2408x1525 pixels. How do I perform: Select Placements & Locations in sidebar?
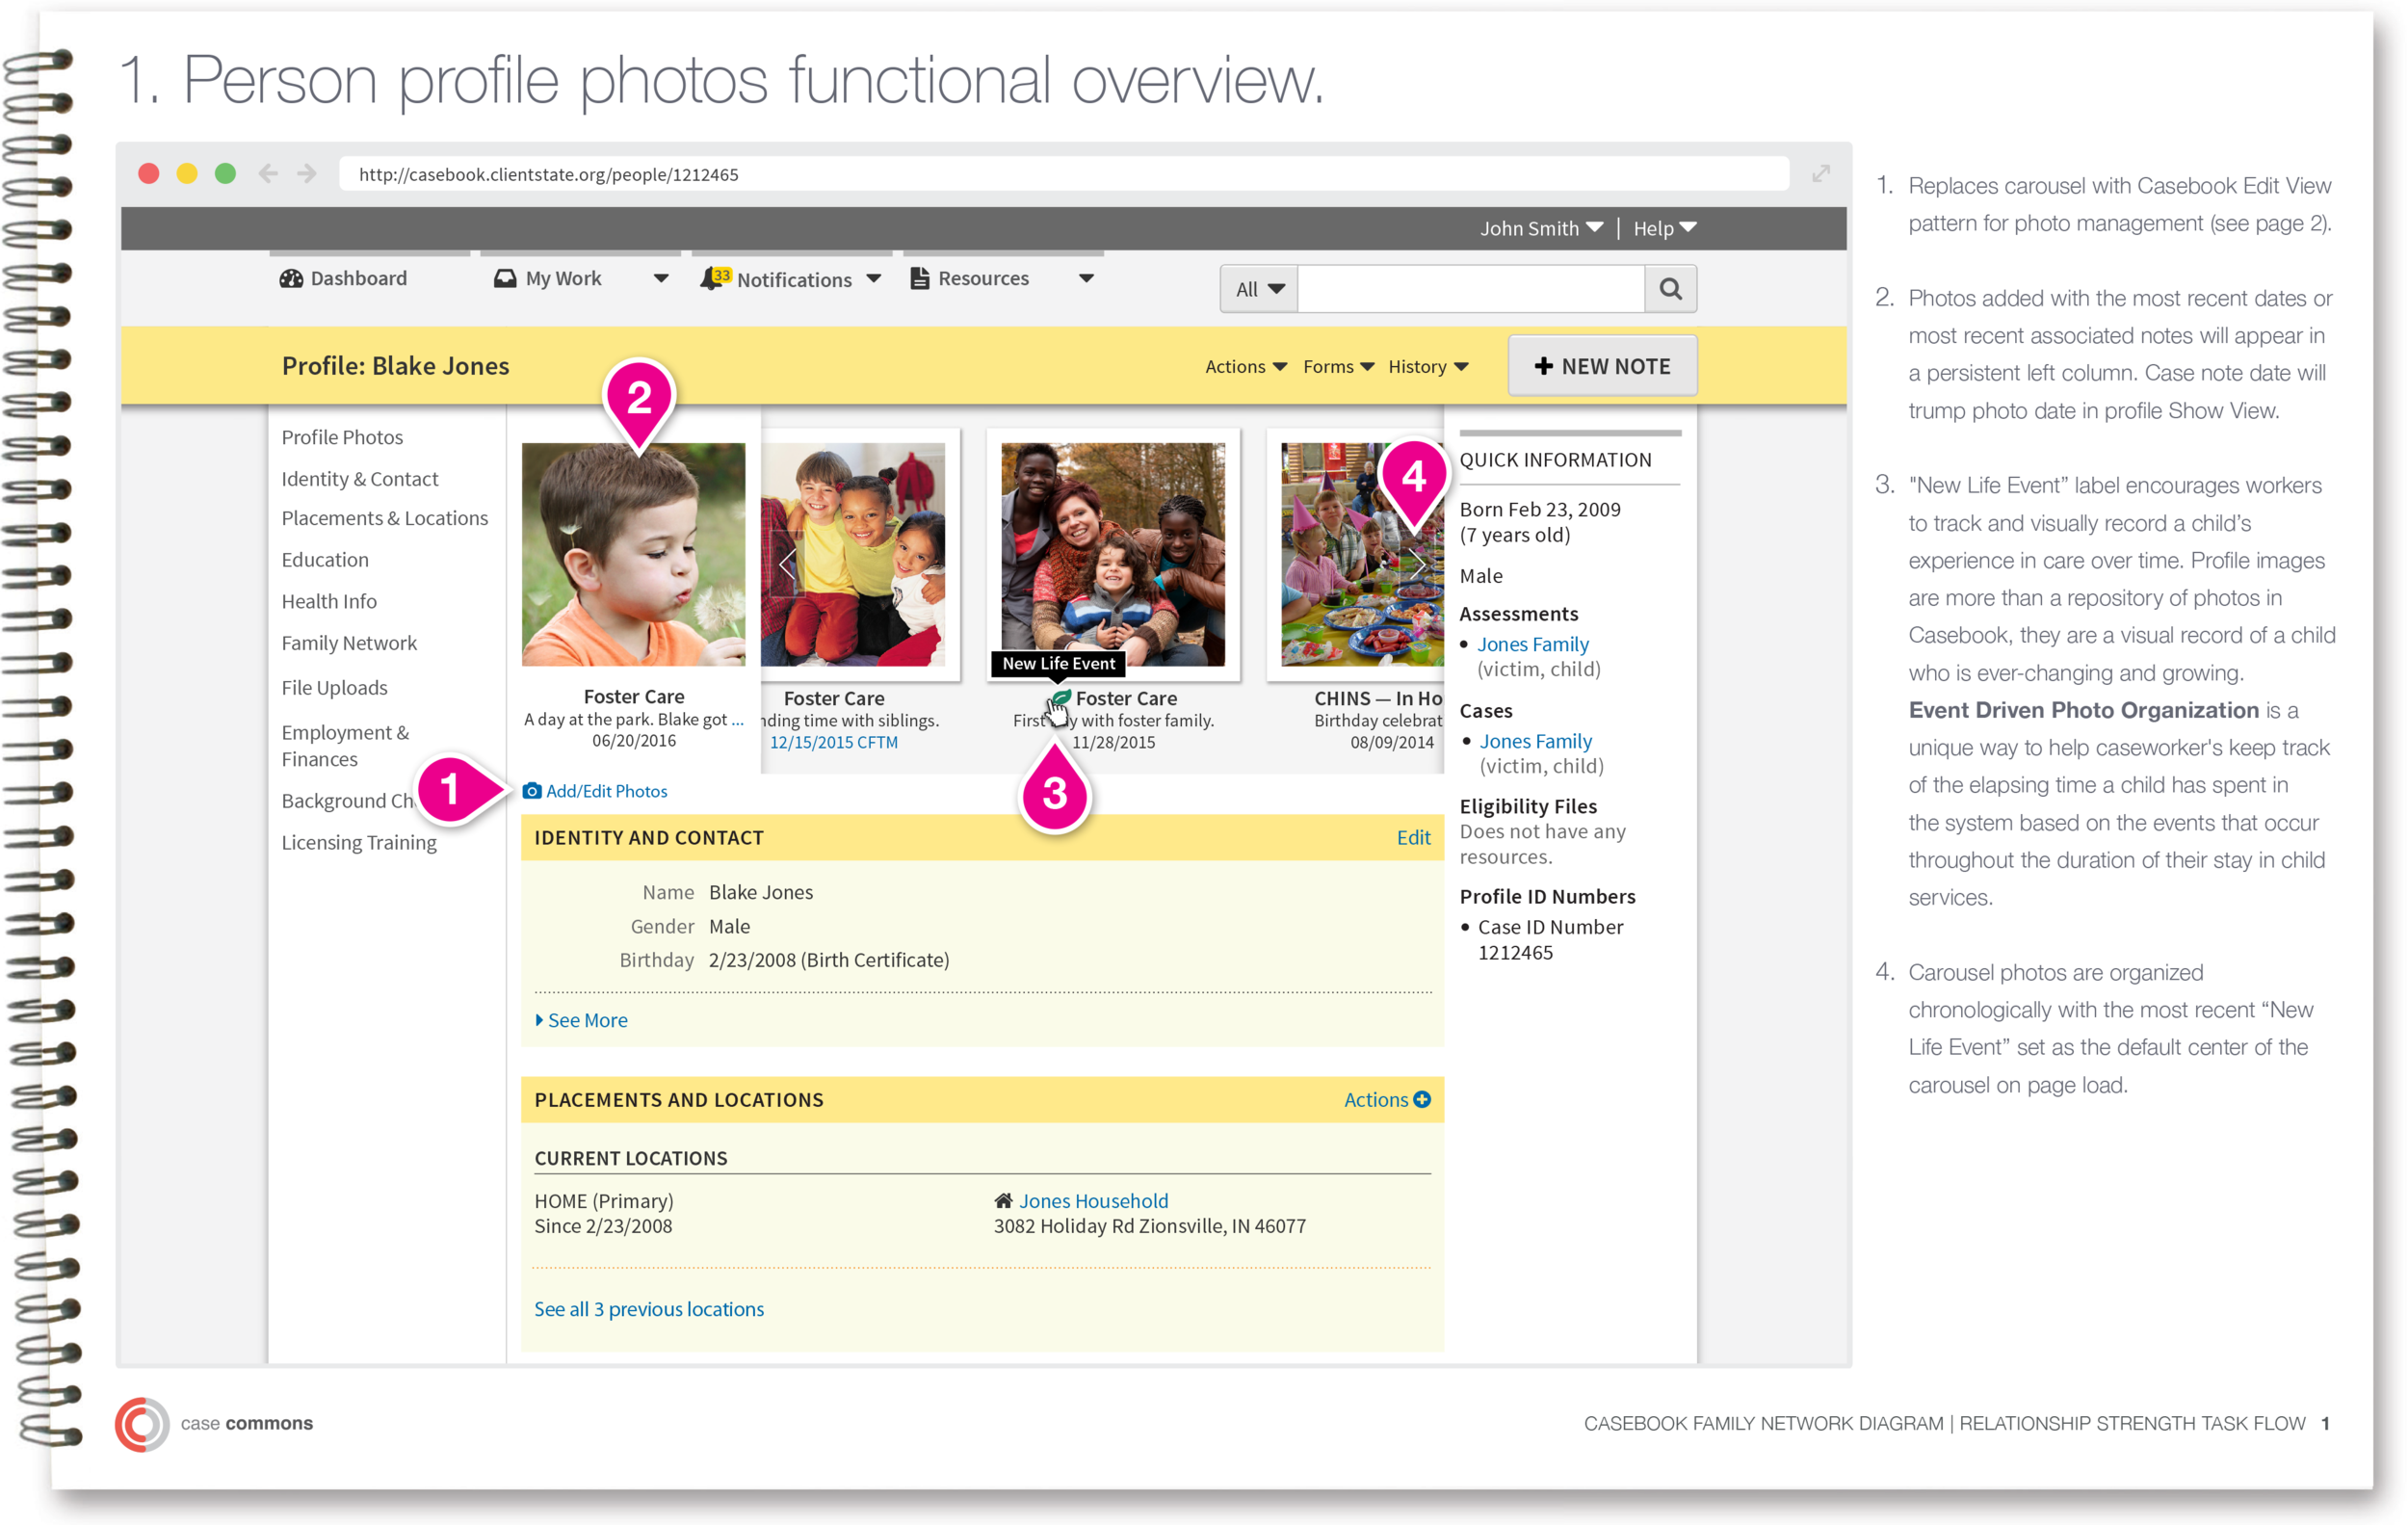tap(385, 518)
